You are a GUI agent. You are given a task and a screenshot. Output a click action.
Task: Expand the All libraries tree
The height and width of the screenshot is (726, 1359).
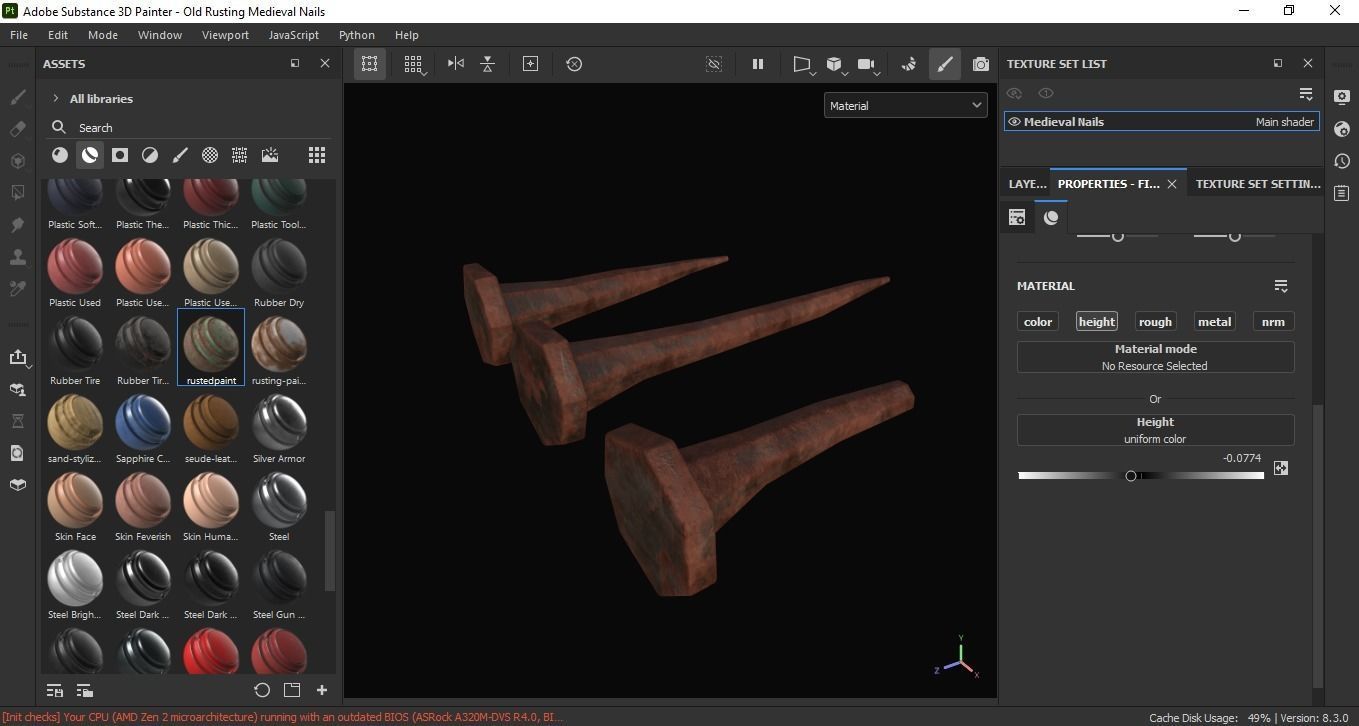56,99
